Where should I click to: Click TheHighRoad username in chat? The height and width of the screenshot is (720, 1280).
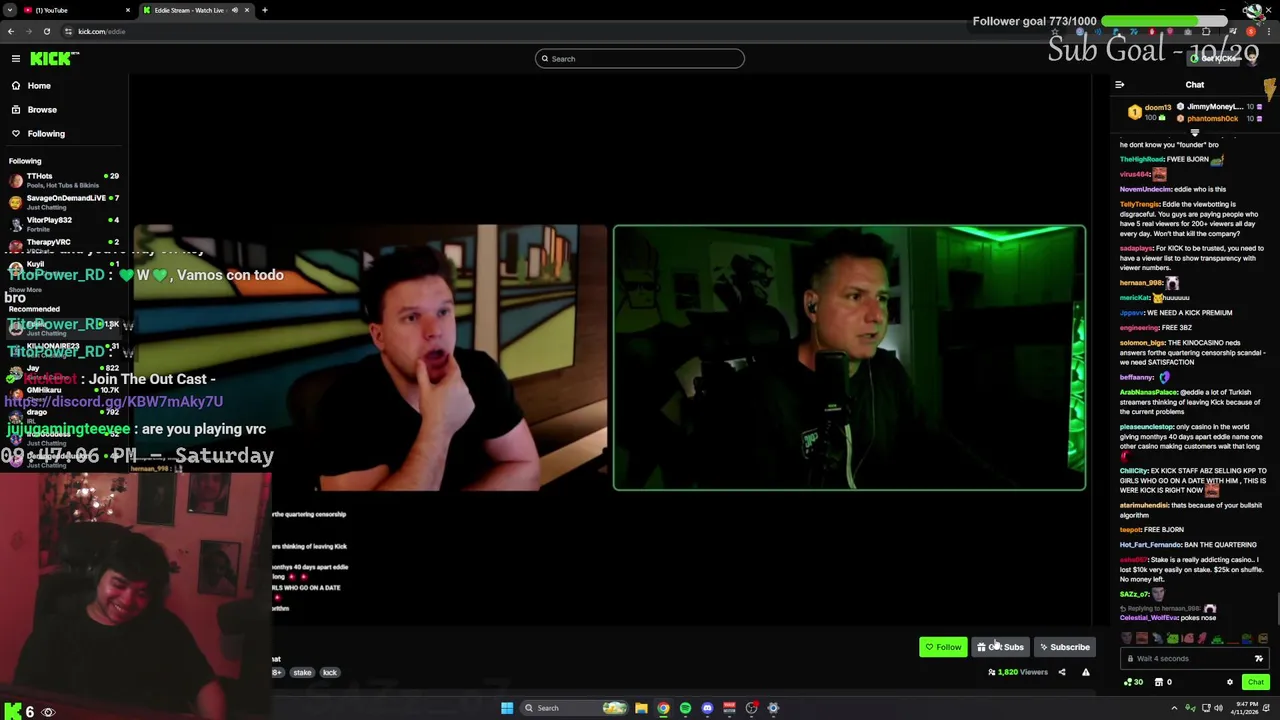point(1141,160)
